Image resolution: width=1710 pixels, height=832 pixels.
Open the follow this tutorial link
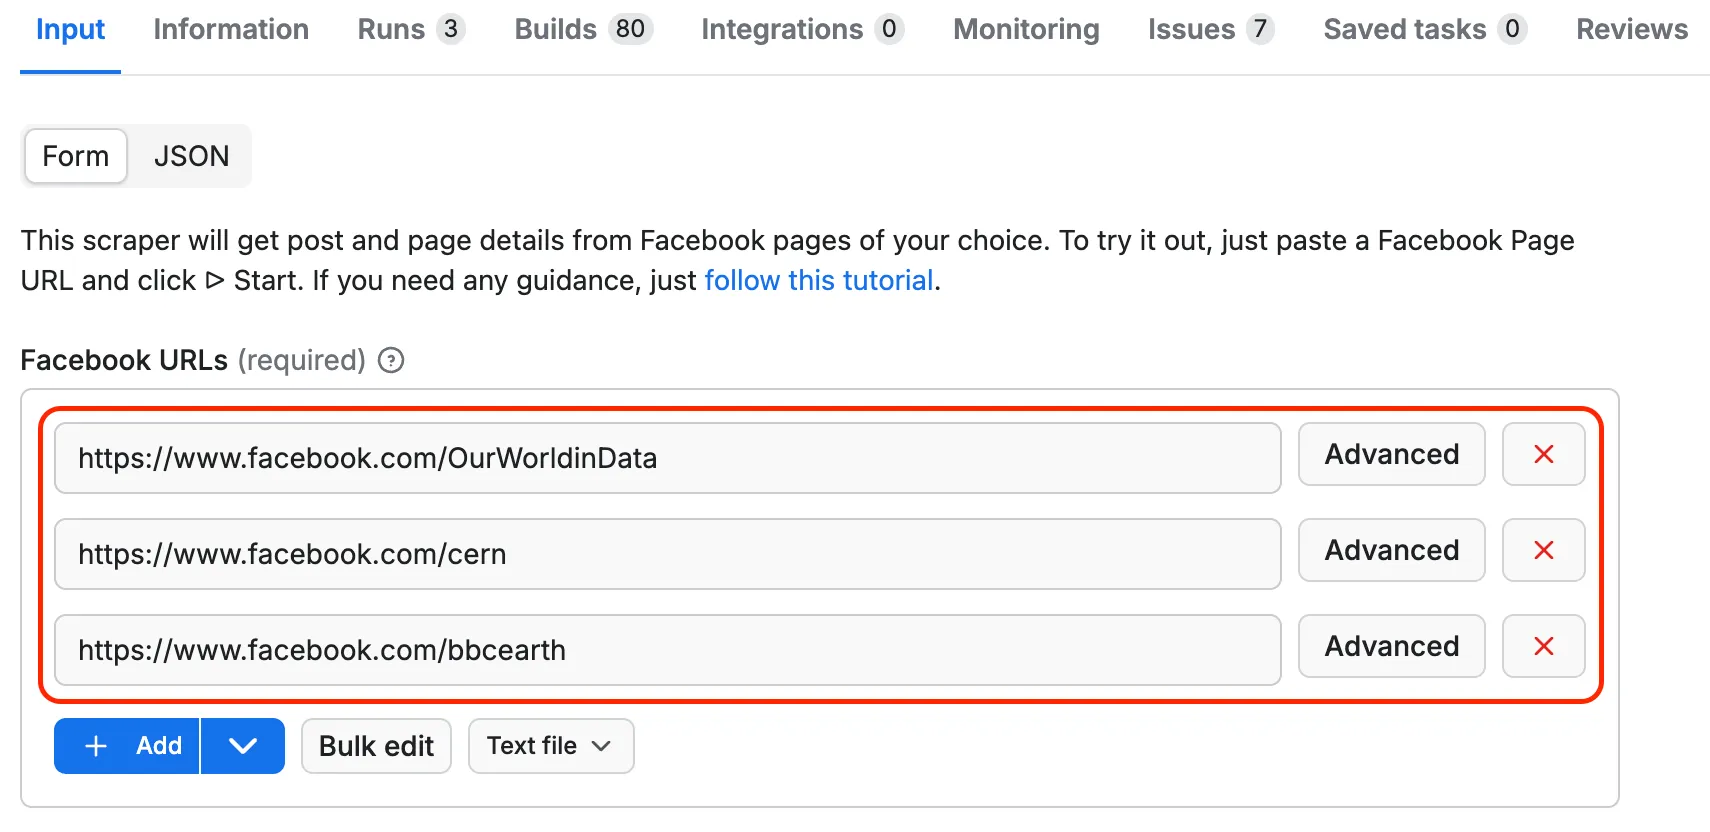(x=818, y=280)
